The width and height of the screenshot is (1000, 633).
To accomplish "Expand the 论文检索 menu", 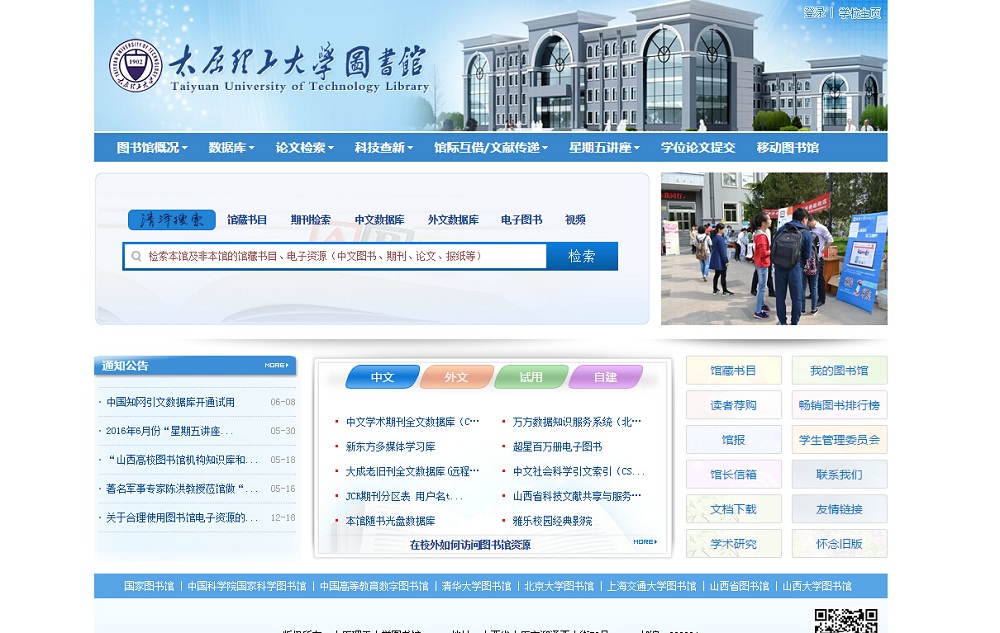I will coord(304,148).
